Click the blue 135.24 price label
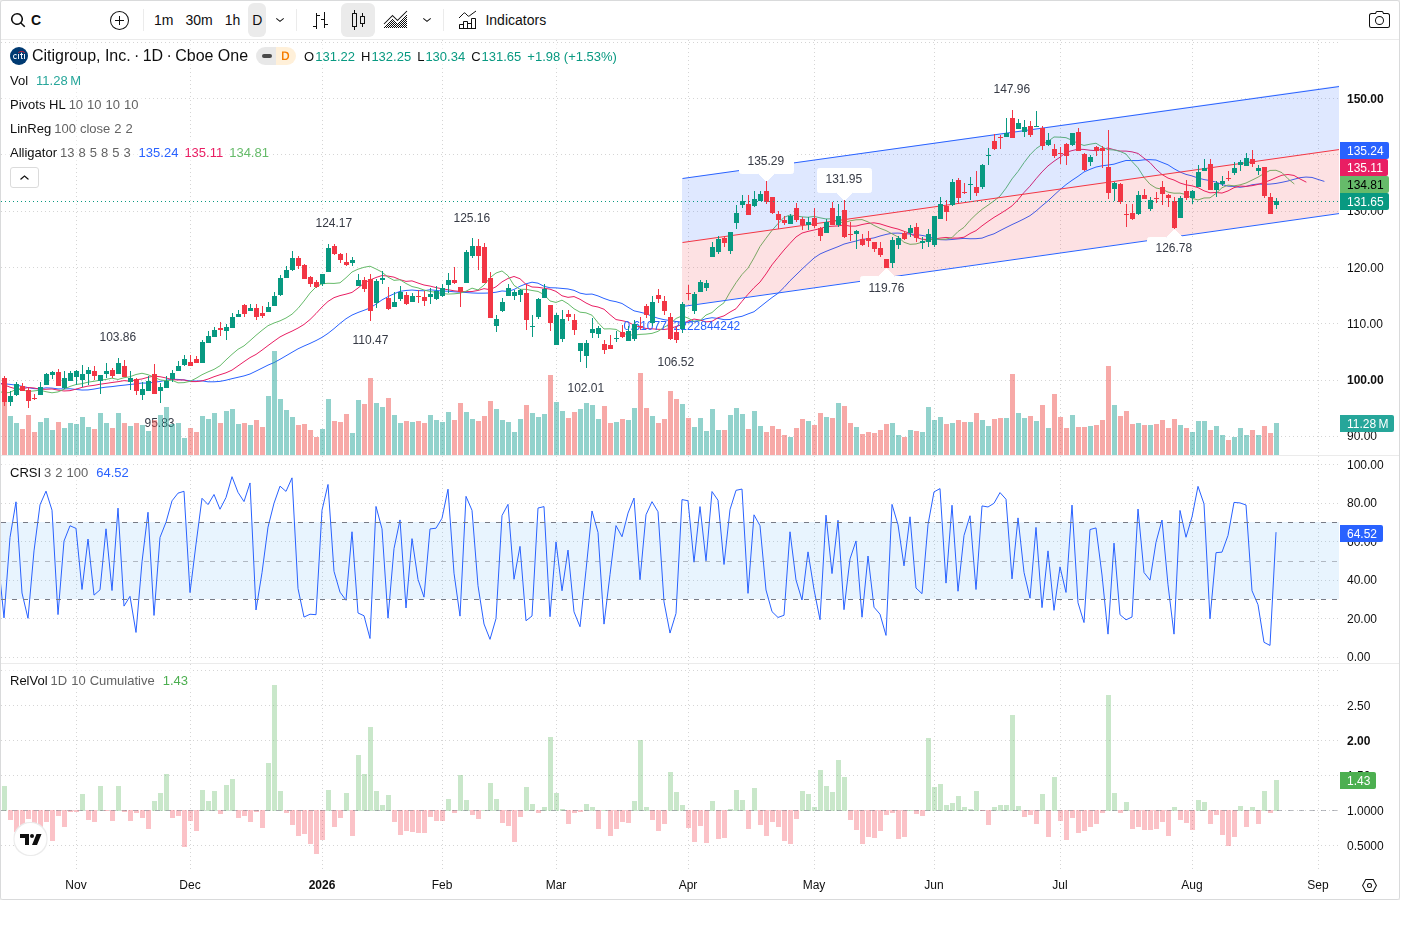Viewport: 1420px width, 950px height. coord(1364,151)
